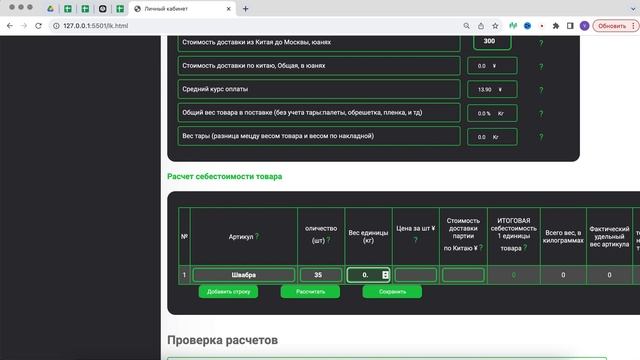Open the first green sheets pinned tab
The width and height of the screenshot is (640, 360).
point(68,9)
